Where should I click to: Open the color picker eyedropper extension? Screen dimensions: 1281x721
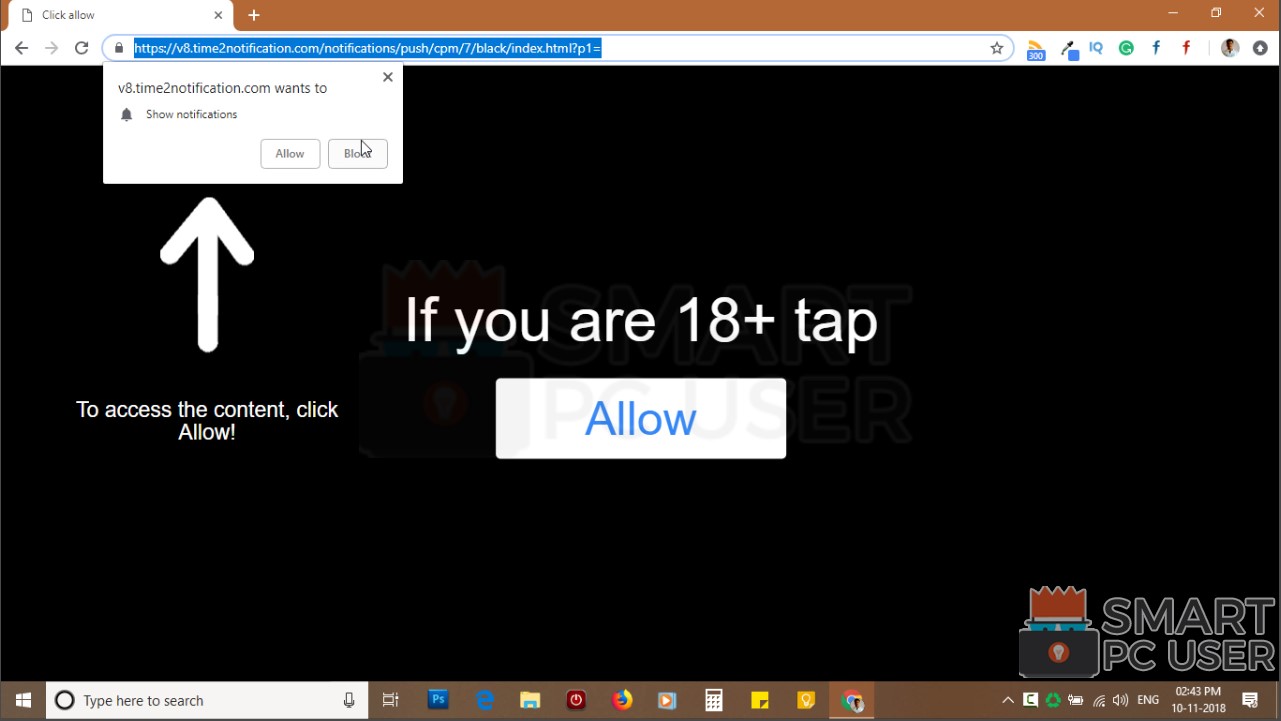click(x=1068, y=49)
